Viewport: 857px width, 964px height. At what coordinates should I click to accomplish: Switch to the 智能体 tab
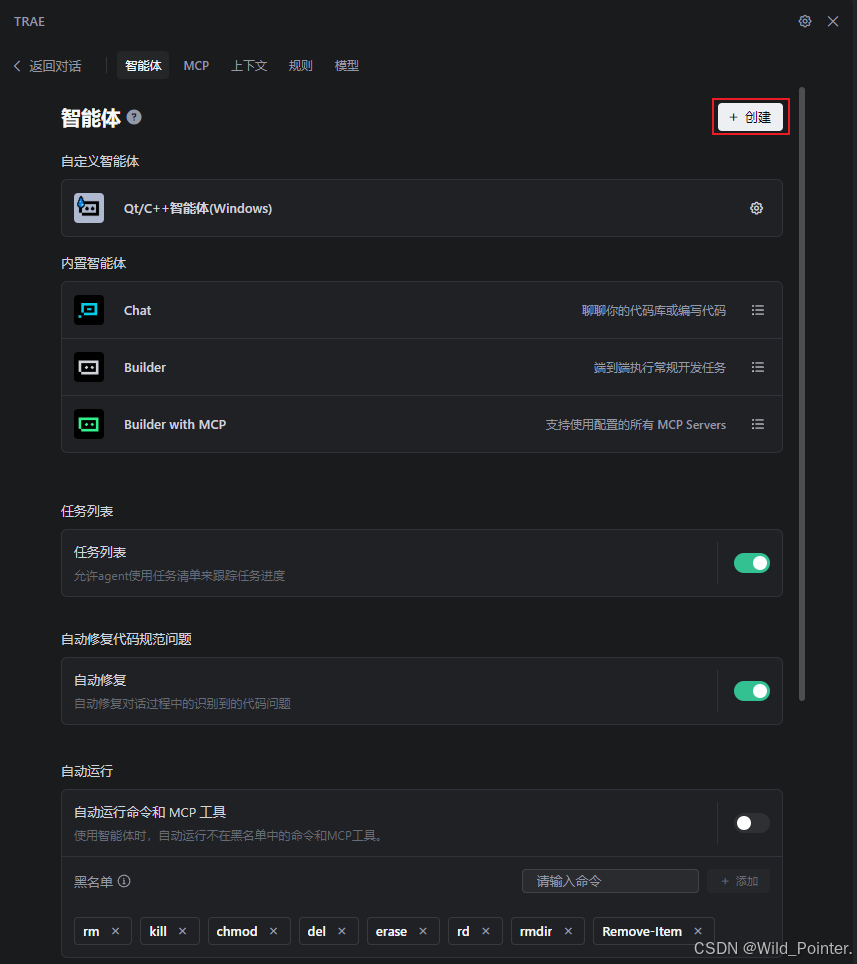click(x=143, y=66)
